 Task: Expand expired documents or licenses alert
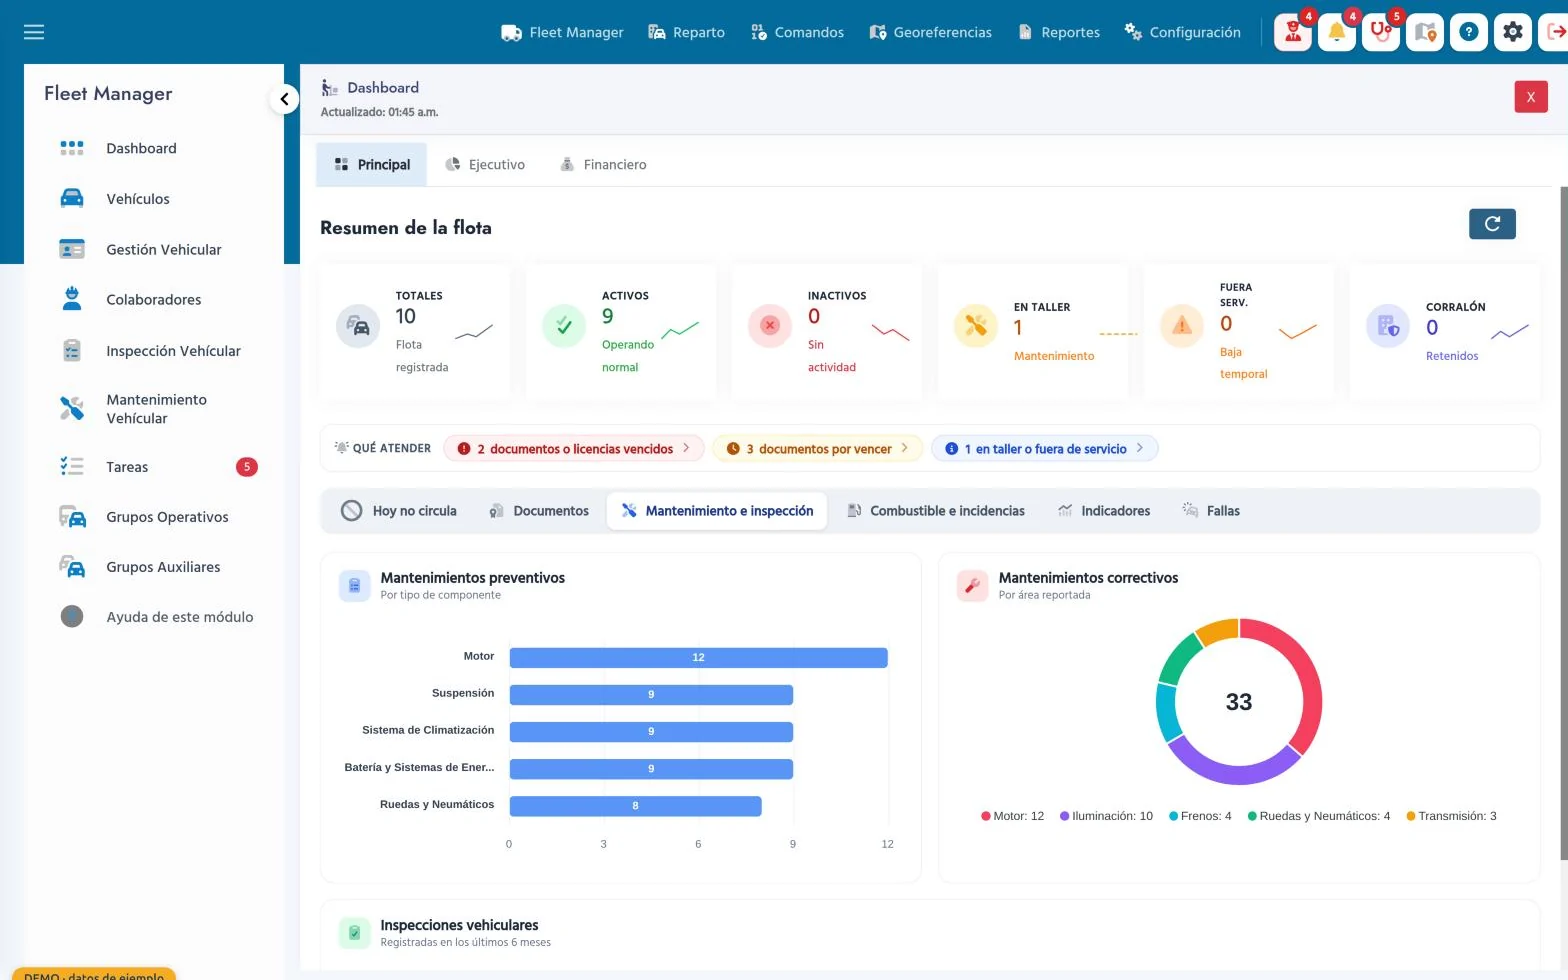[x=574, y=449]
